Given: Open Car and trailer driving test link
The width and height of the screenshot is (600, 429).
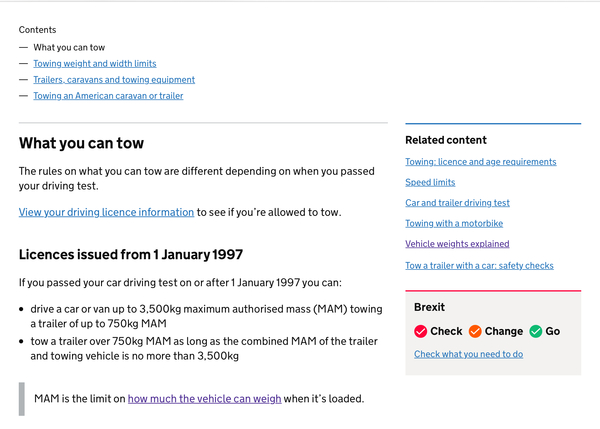Looking at the screenshot, I should [457, 203].
